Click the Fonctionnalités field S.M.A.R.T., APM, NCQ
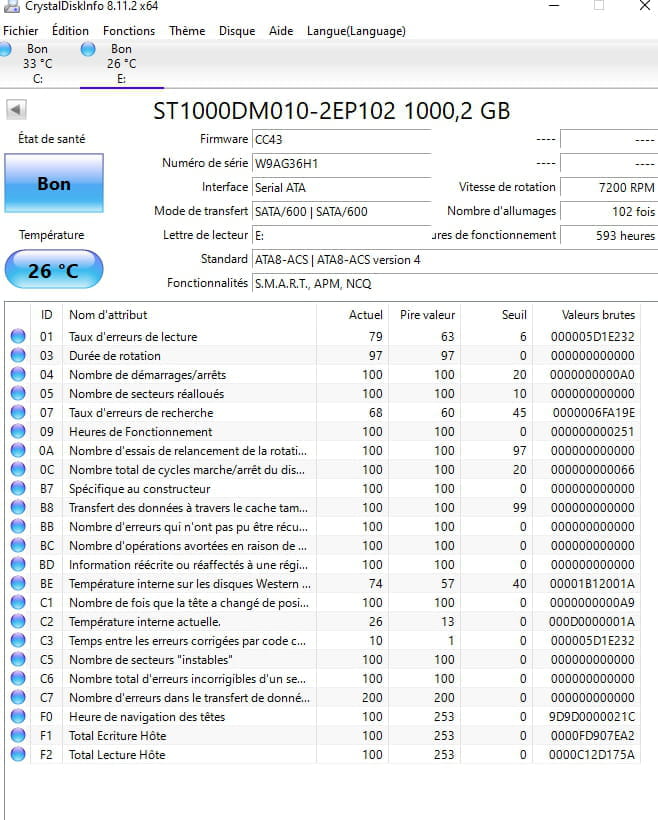 click(455, 284)
